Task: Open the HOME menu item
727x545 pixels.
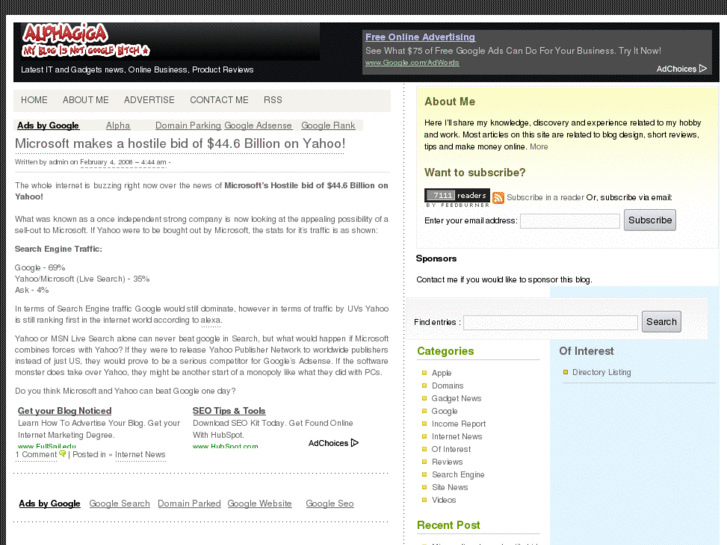Action: point(34,100)
